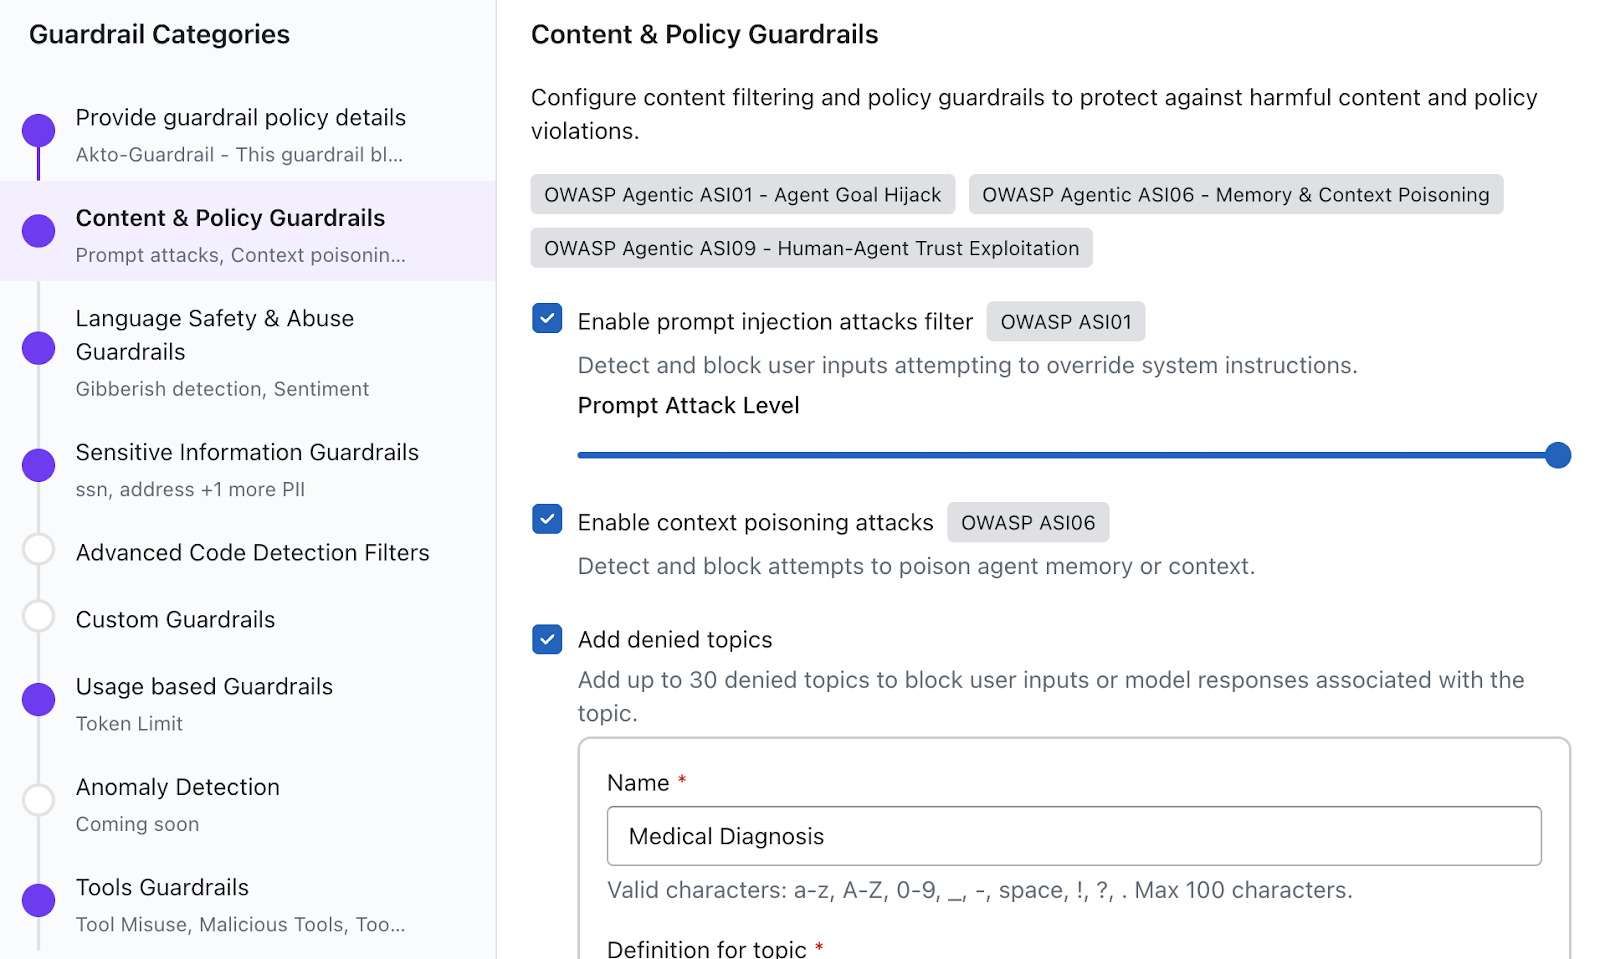This screenshot has height=959, width=1600.
Task: Click the Content & Policy Guardrails step circle
Action: pos(39,231)
